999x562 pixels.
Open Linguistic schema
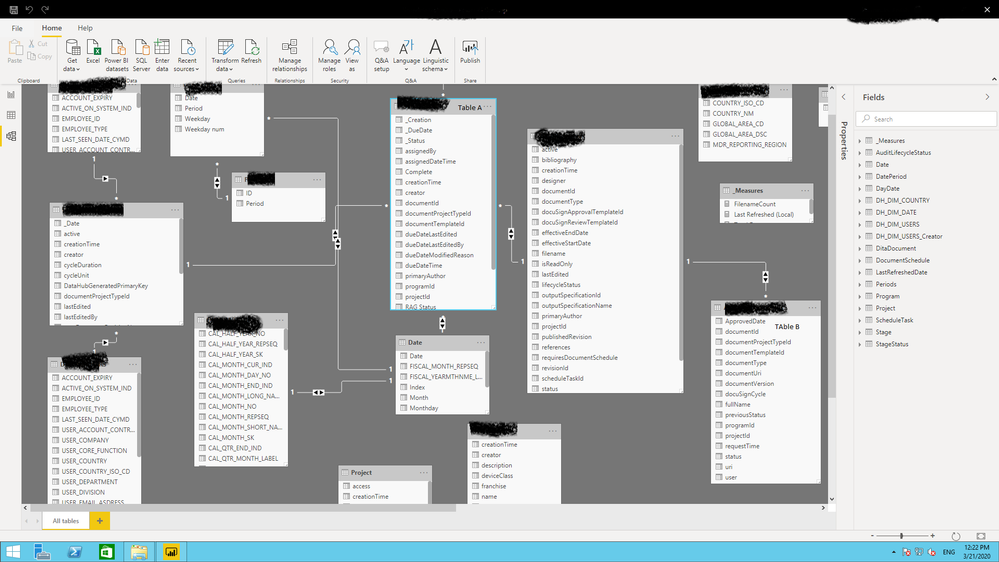click(435, 55)
